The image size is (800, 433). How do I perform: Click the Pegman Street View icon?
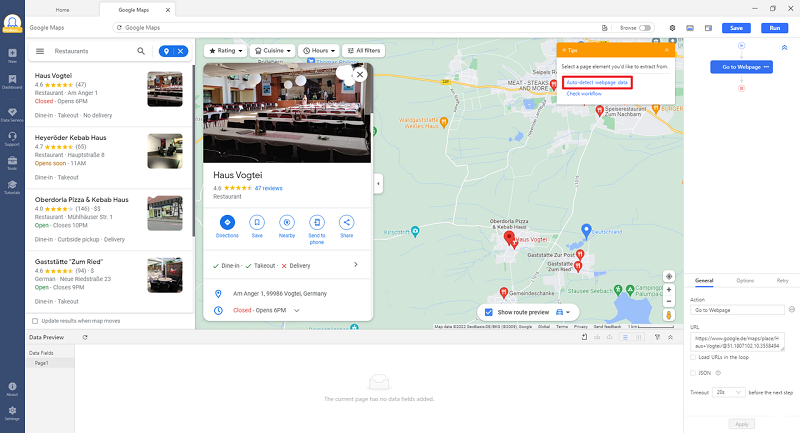(669, 315)
